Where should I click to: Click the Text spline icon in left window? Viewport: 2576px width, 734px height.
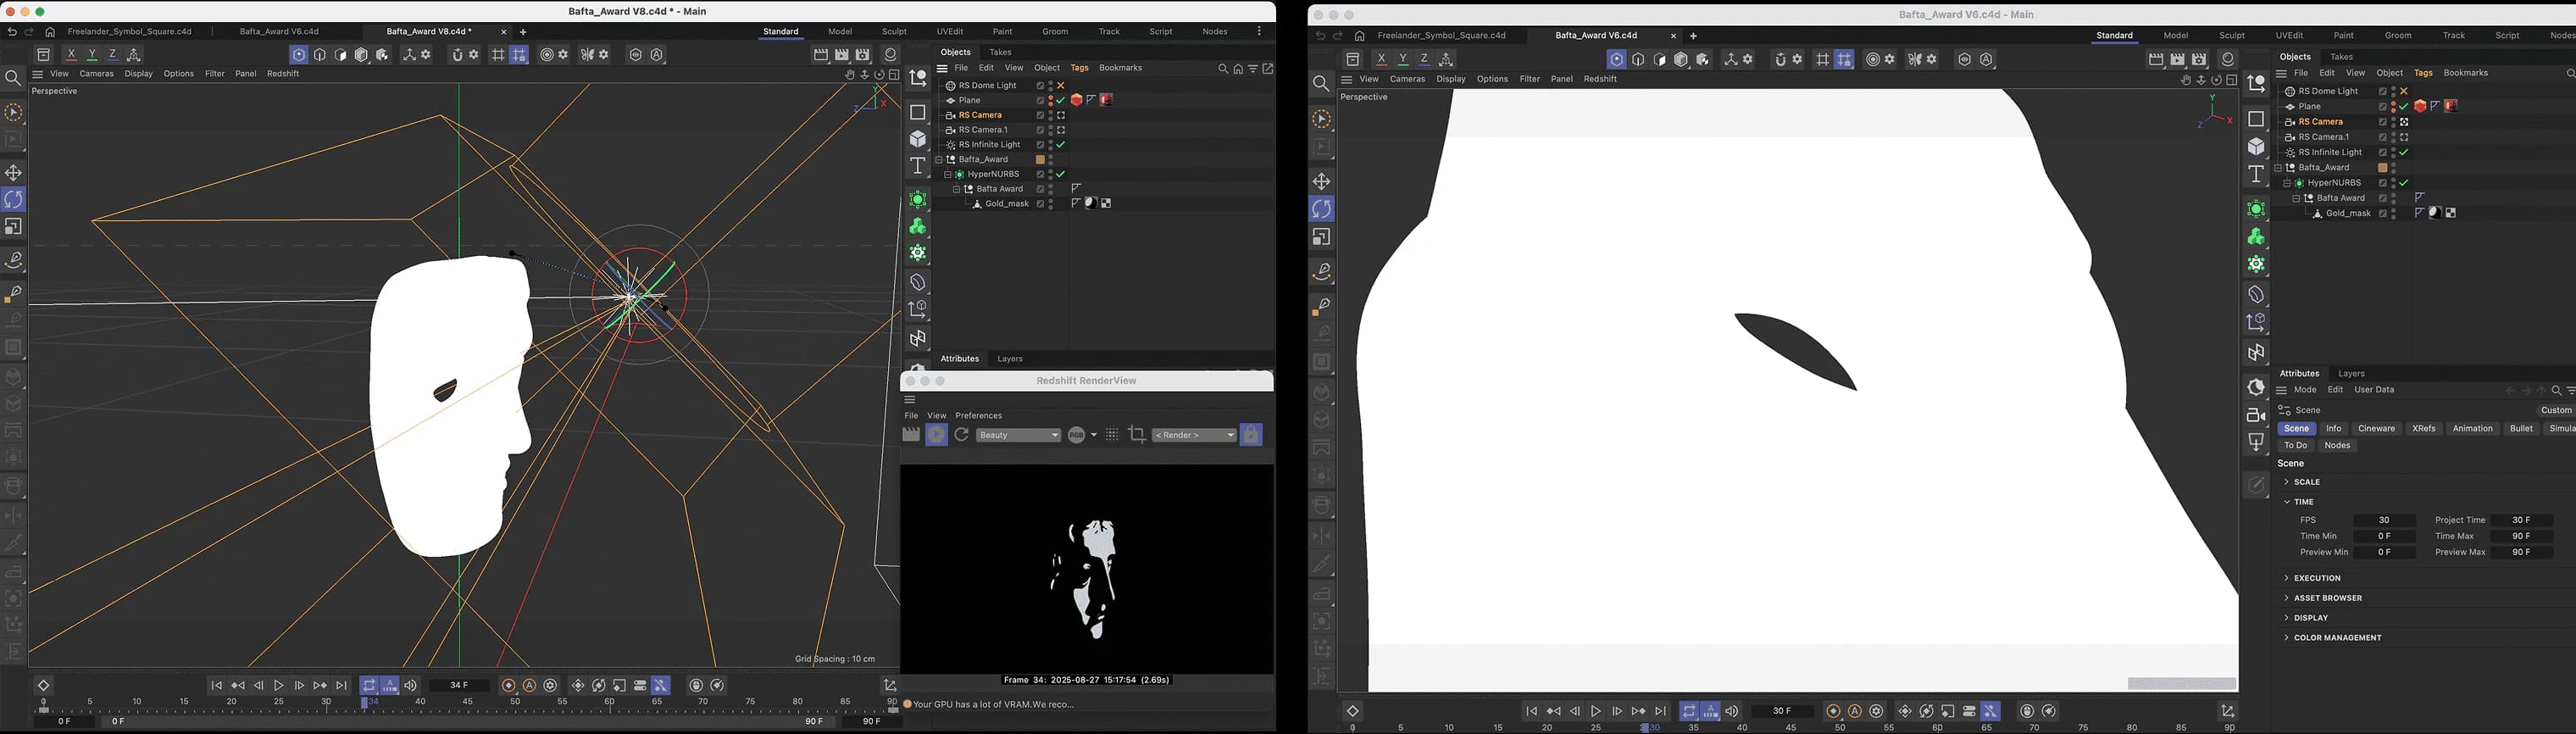[x=918, y=166]
